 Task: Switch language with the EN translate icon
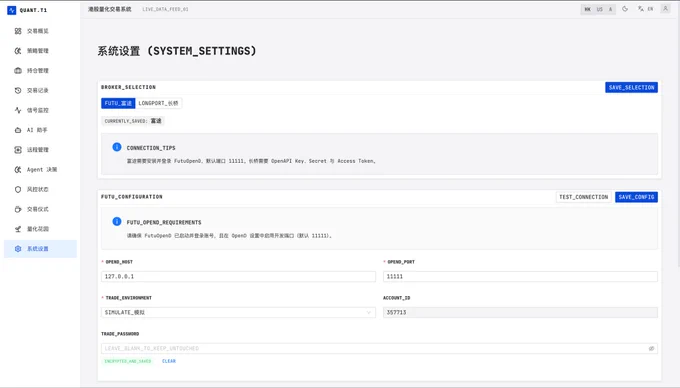tap(645, 9)
